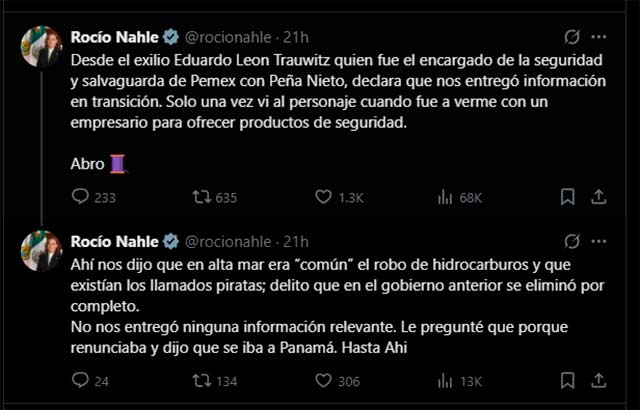View analytics of tweet with 68K views
Viewport: 640px width, 410px height.
[446, 197]
